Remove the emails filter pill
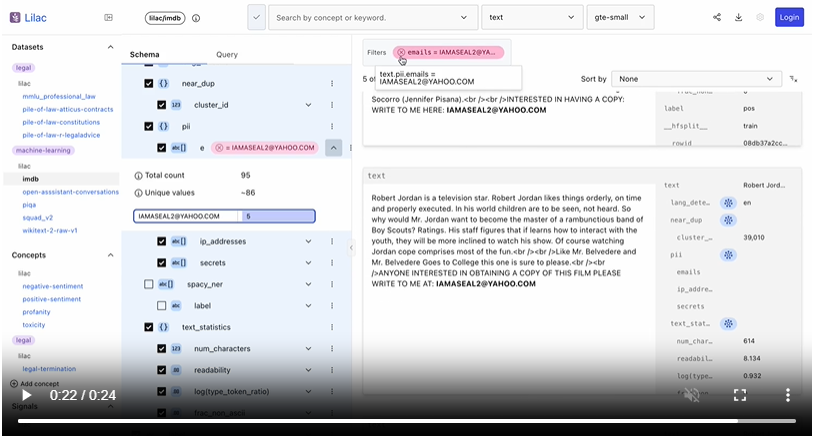The width and height of the screenshot is (813, 436). [401, 52]
